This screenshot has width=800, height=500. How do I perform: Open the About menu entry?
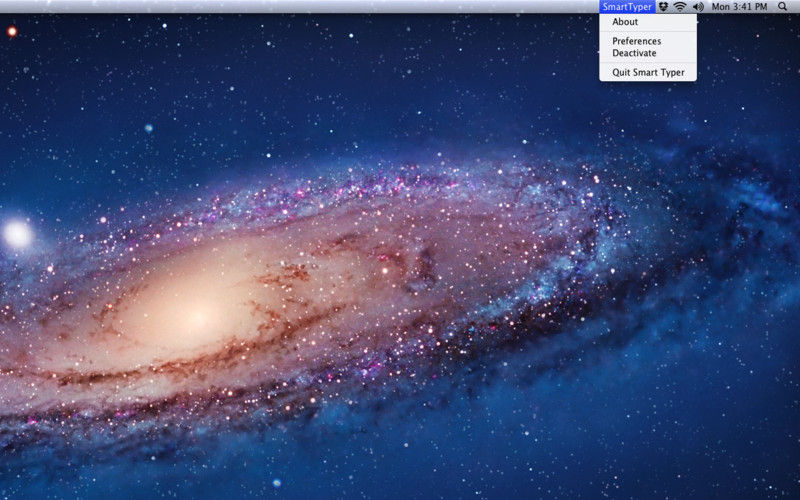pos(648,22)
